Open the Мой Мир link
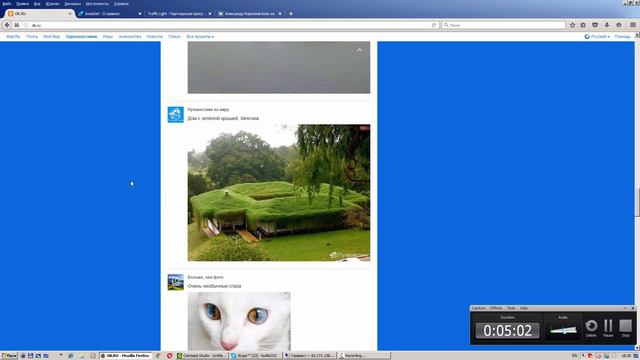Screen dimensions: 640x360 (51, 36)
